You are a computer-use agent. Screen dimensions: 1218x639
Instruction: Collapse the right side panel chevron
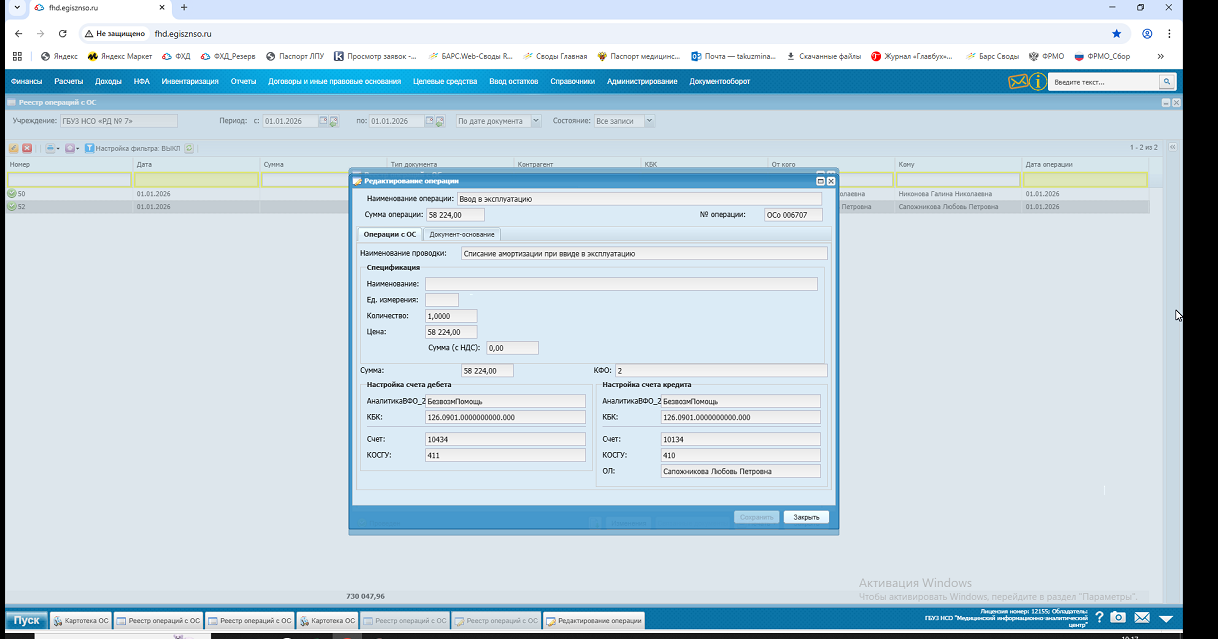[1172, 147]
